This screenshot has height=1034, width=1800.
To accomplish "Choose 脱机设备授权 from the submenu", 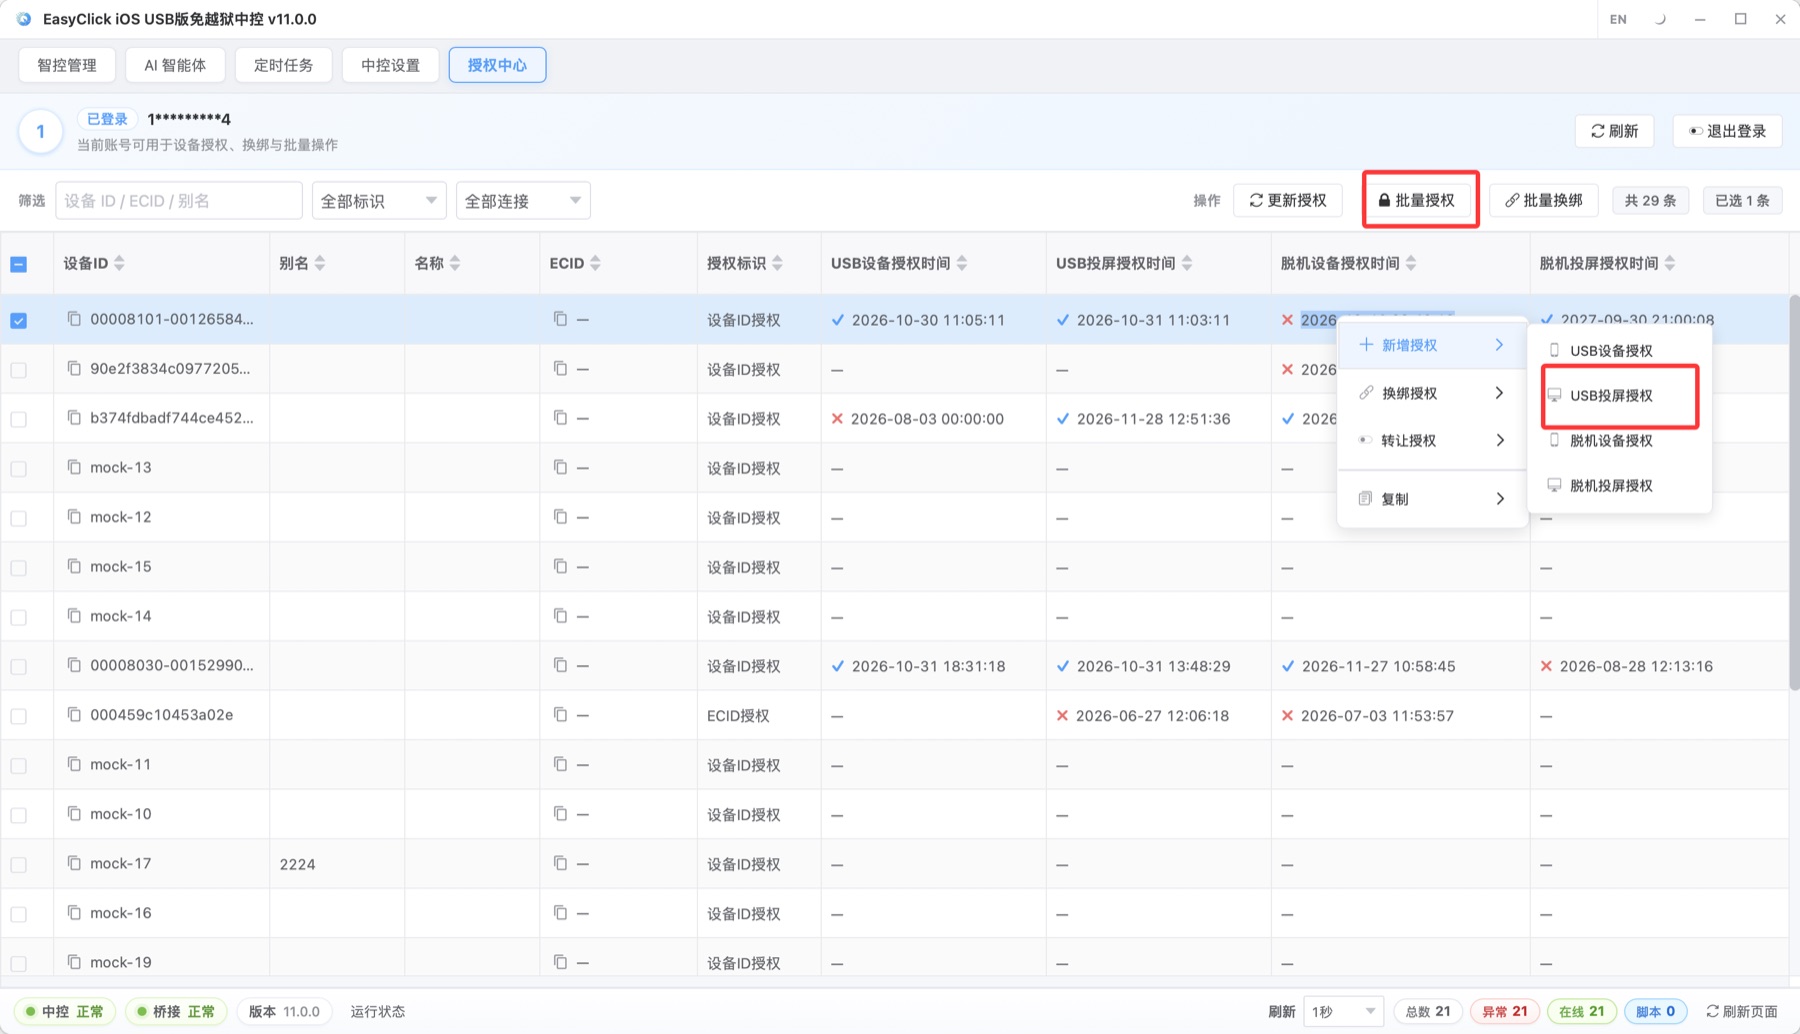I will point(1619,440).
